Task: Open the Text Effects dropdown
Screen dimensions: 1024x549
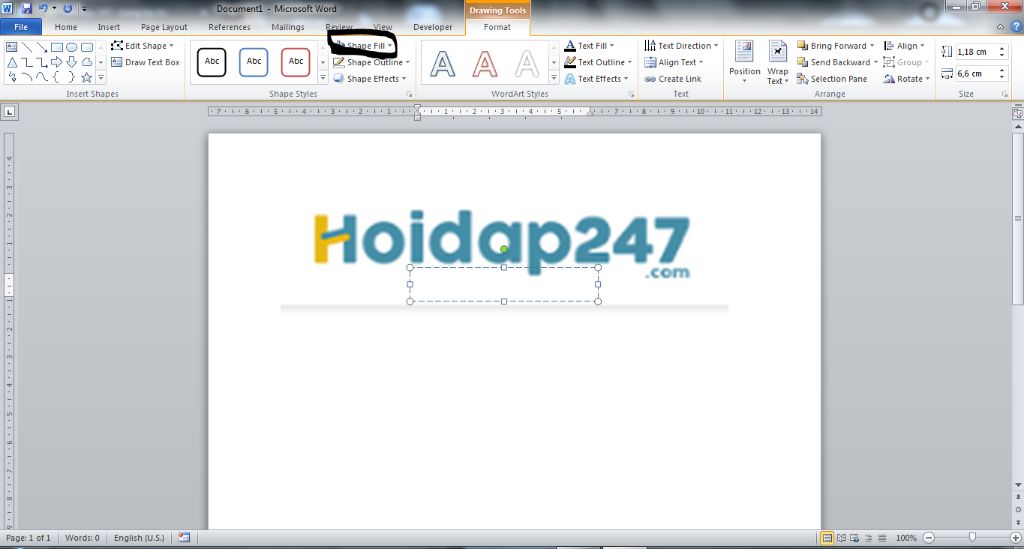Action: (x=596, y=78)
